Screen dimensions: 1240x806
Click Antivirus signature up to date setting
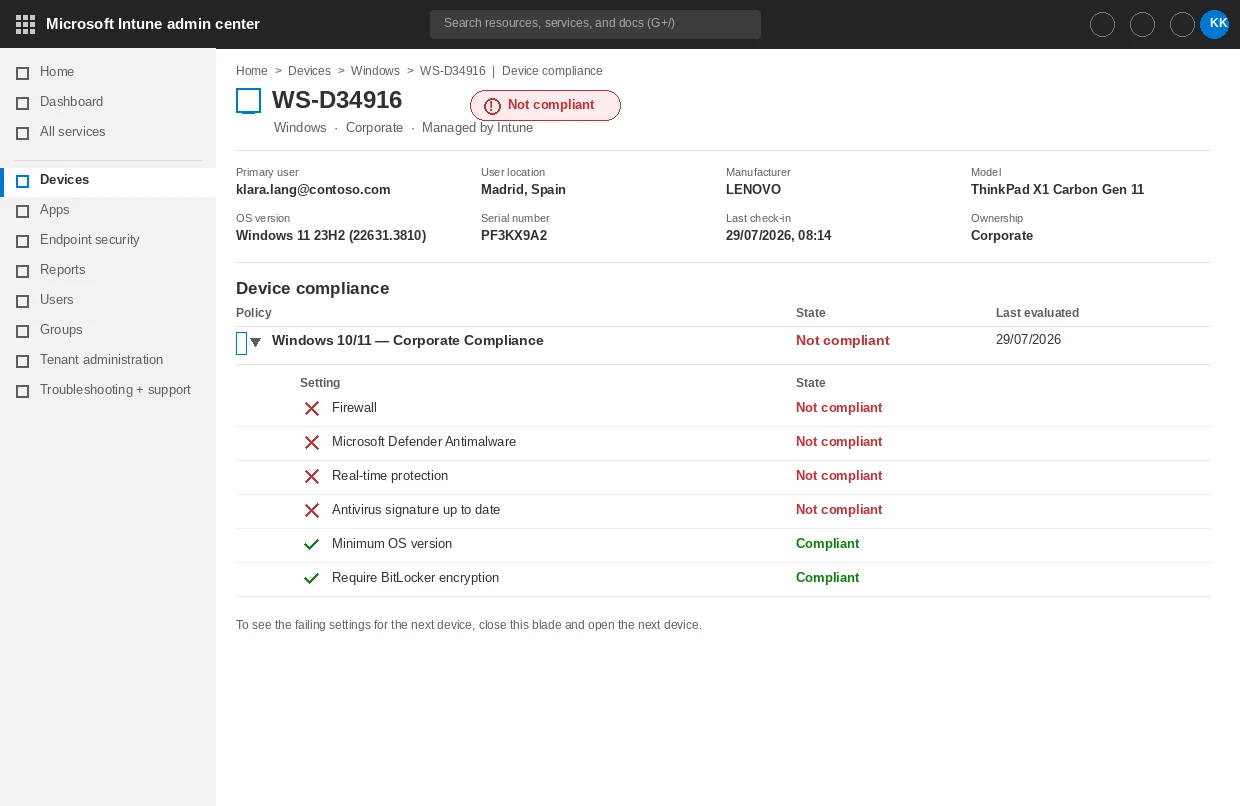click(416, 510)
